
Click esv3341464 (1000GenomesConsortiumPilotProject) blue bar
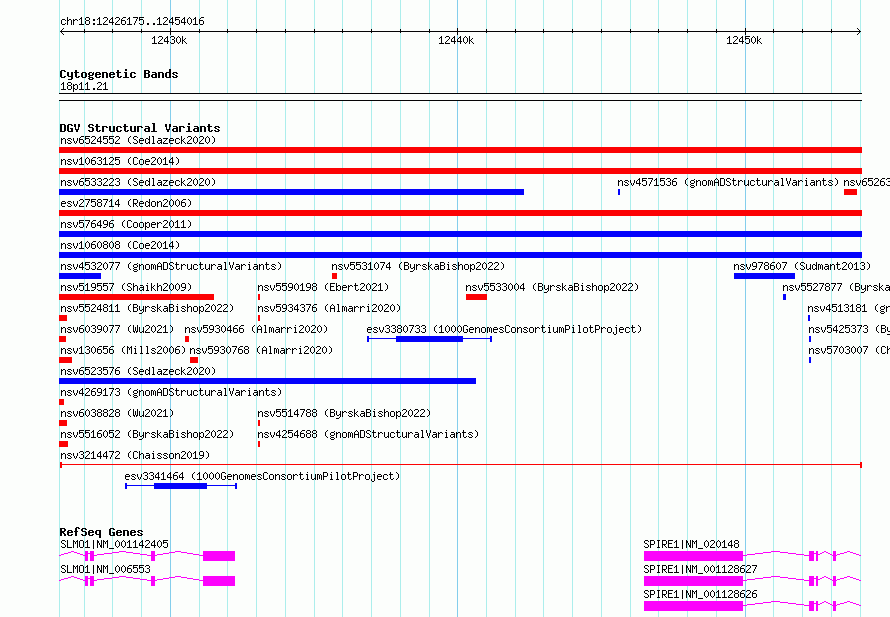[x=180, y=486]
